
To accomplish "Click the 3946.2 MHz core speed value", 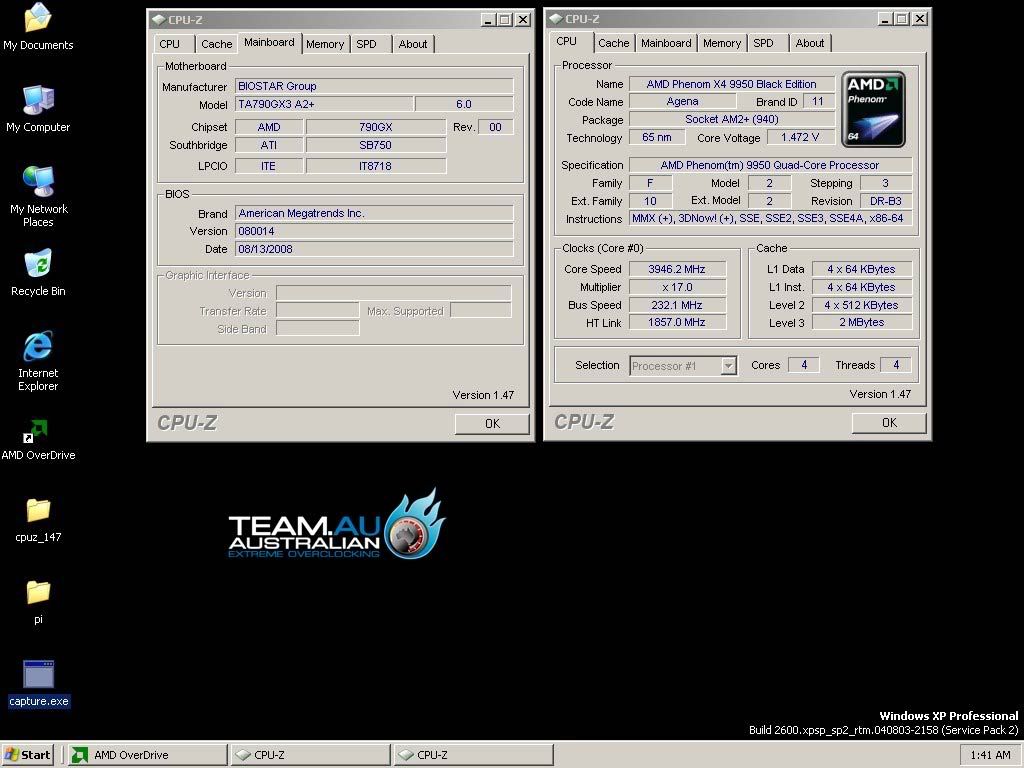I will tap(677, 269).
